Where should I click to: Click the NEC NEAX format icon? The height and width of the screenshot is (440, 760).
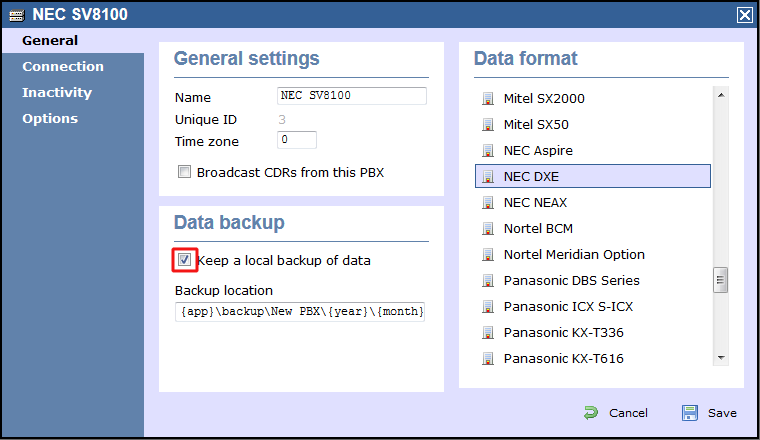(488, 203)
